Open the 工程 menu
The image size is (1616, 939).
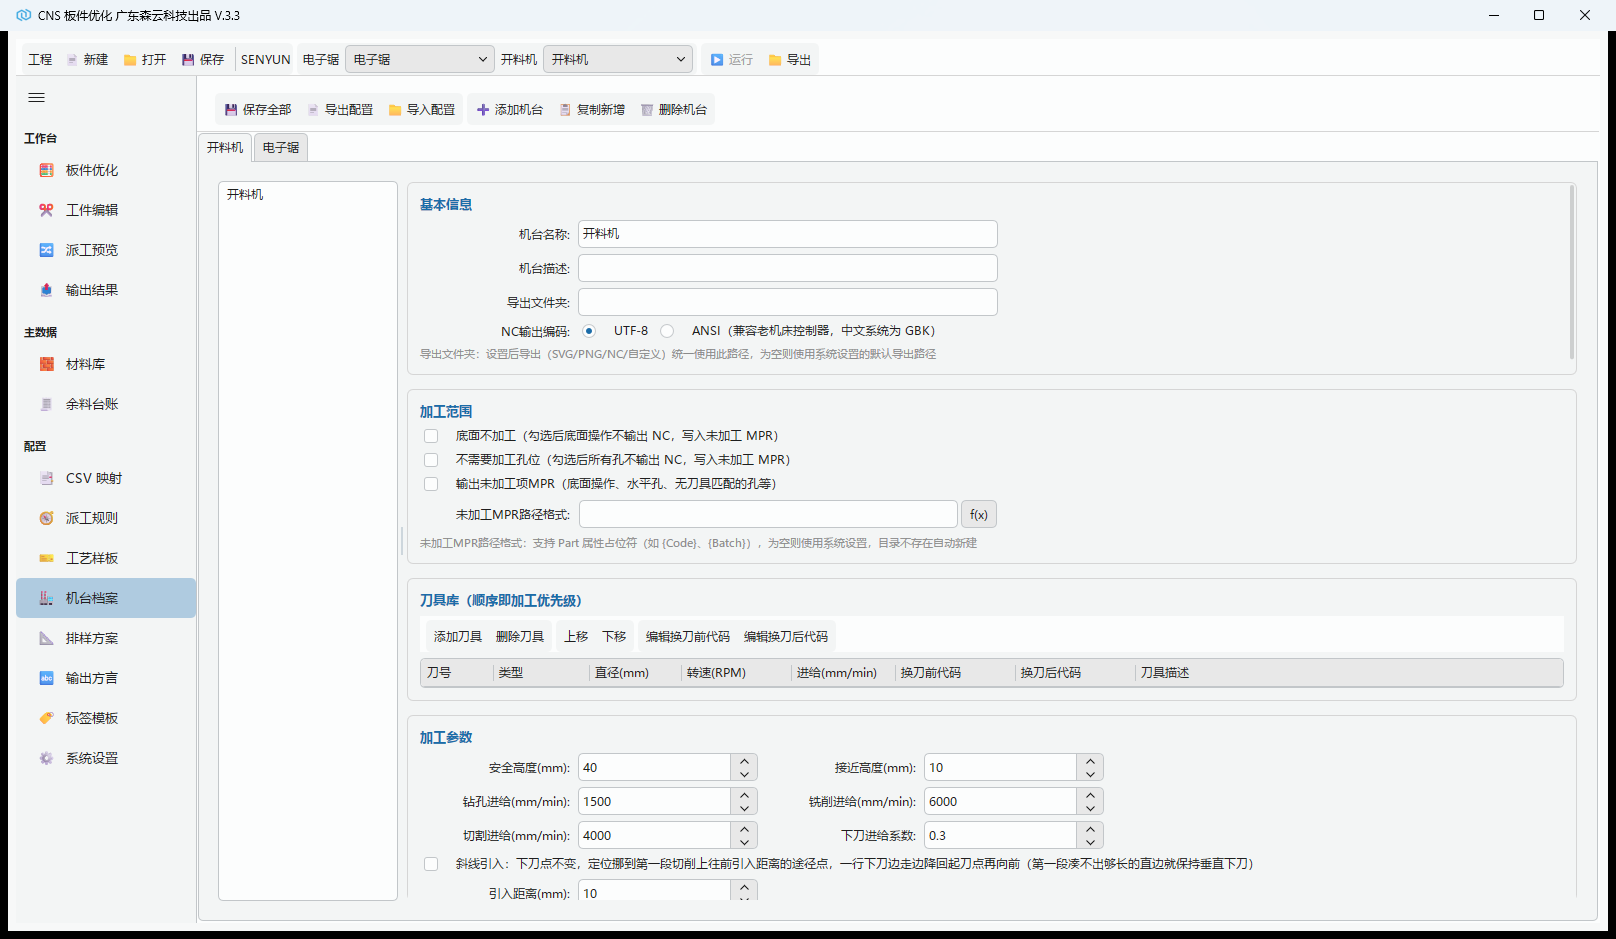point(40,60)
